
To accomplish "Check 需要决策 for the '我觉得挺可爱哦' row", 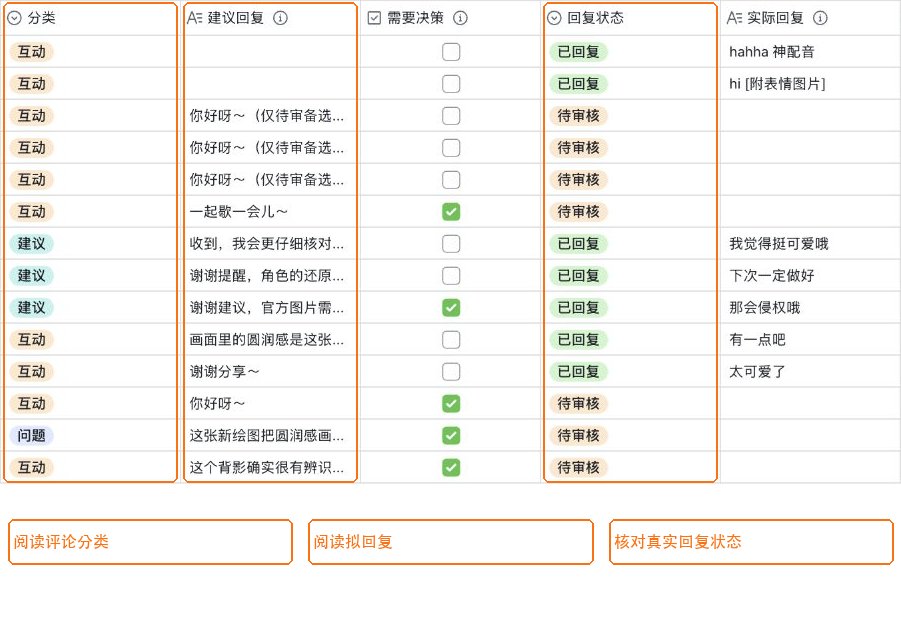I will coord(451,244).
